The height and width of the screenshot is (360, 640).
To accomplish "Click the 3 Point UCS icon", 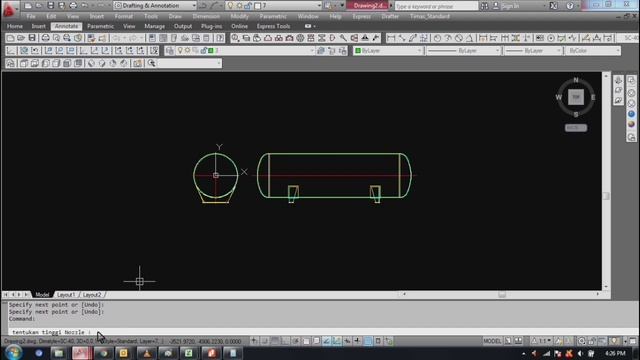I will pos(106,51).
